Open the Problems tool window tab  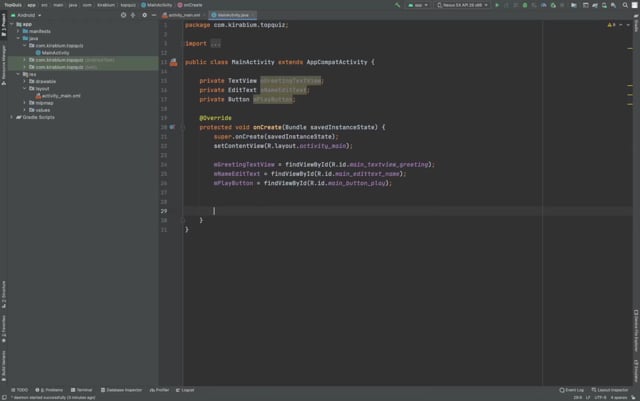[49, 390]
